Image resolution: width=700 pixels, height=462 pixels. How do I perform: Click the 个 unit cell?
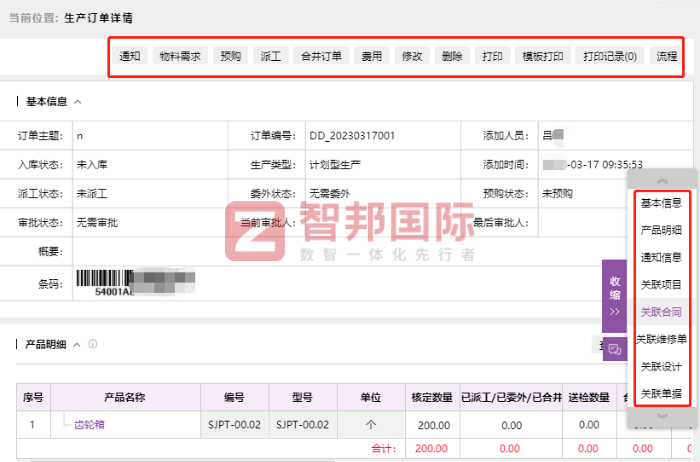[x=371, y=425]
